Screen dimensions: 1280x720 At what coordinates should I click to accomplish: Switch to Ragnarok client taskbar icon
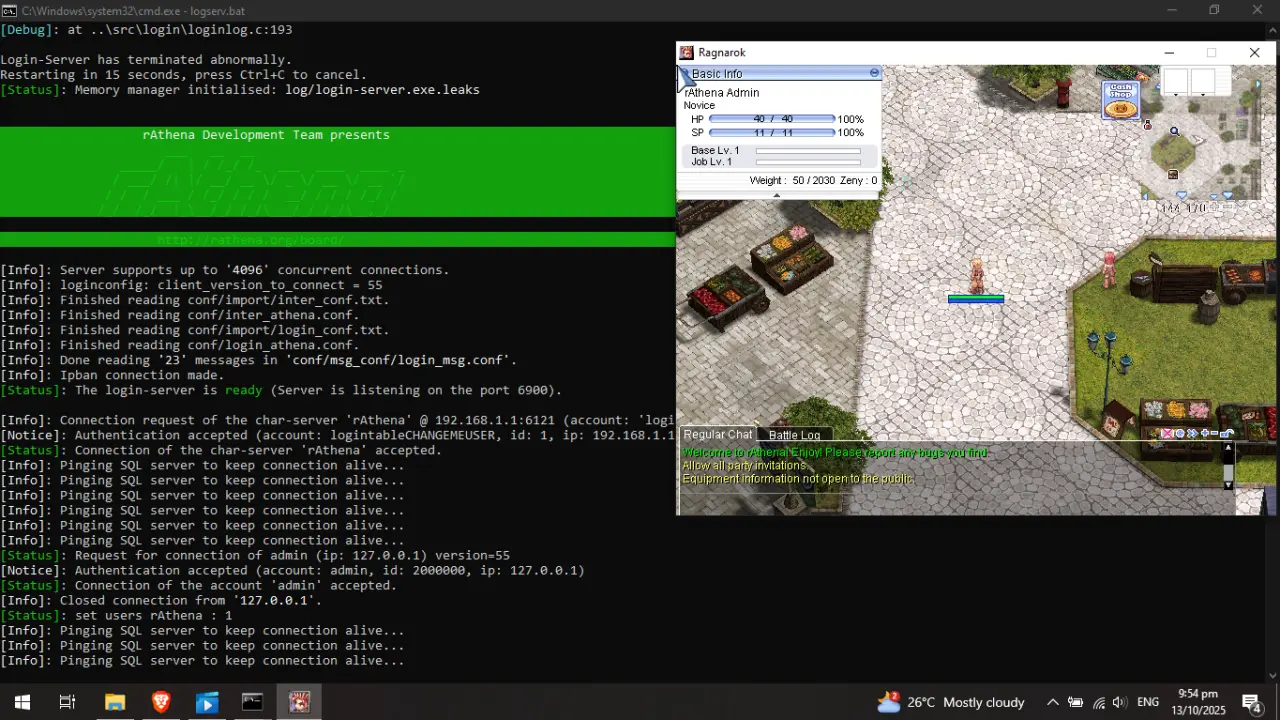[299, 702]
